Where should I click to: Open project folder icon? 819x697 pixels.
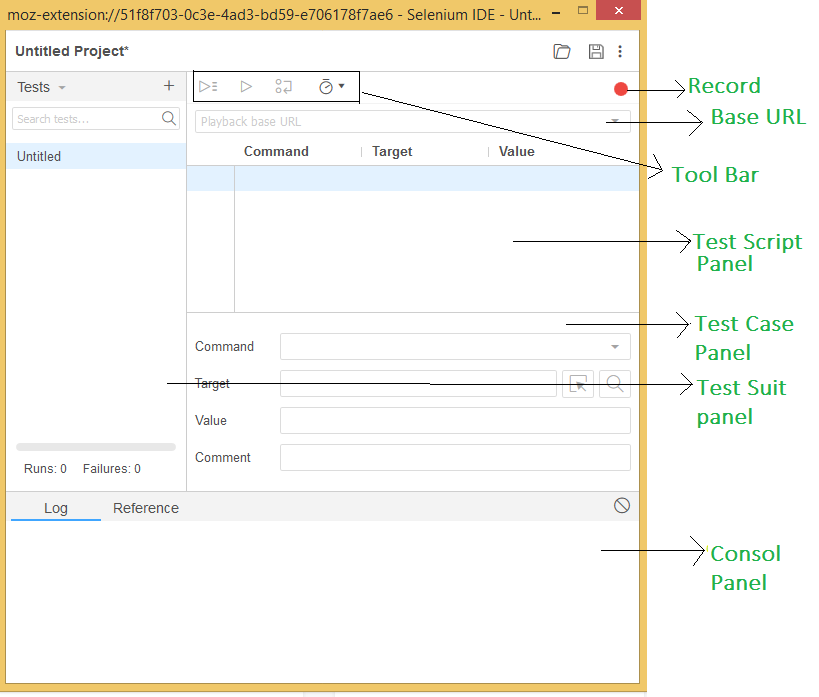click(x=562, y=51)
